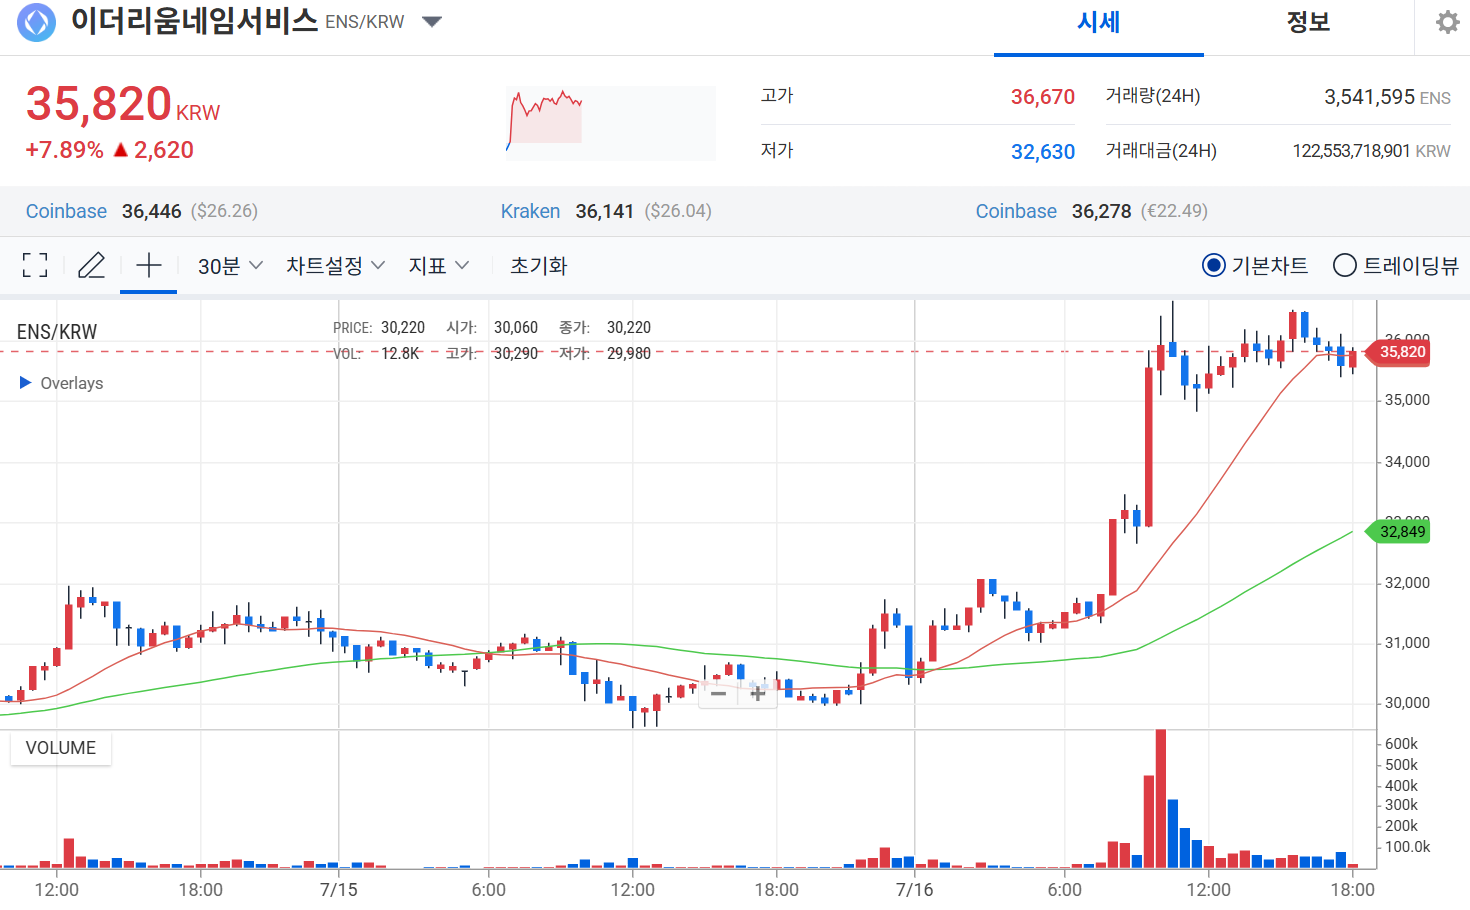Click the 이더리움네임서비스 title text
The width and height of the screenshot is (1470, 910).
point(194,21)
